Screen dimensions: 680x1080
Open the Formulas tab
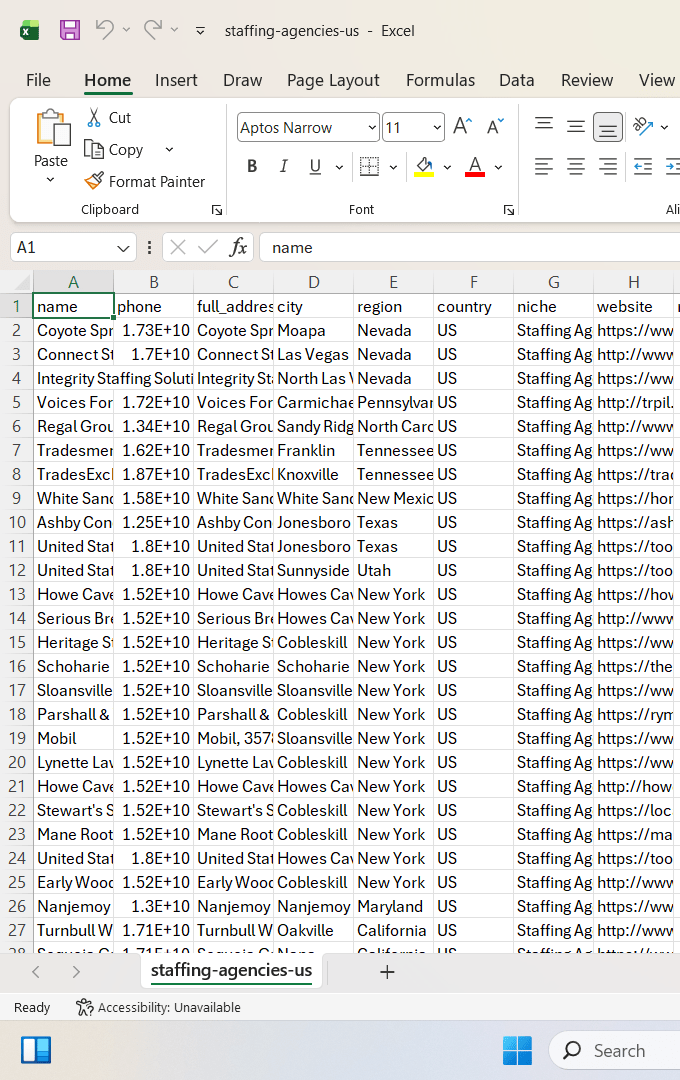click(x=440, y=80)
